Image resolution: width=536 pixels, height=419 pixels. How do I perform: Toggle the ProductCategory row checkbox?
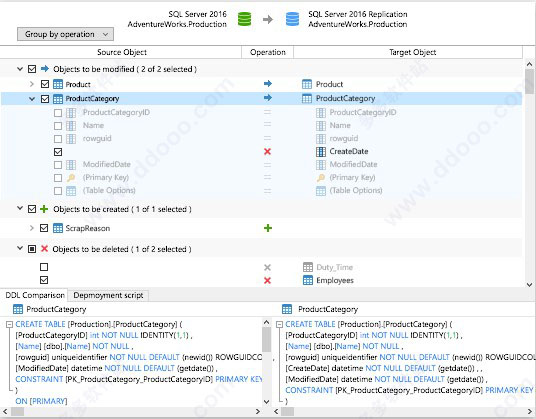coord(45,99)
